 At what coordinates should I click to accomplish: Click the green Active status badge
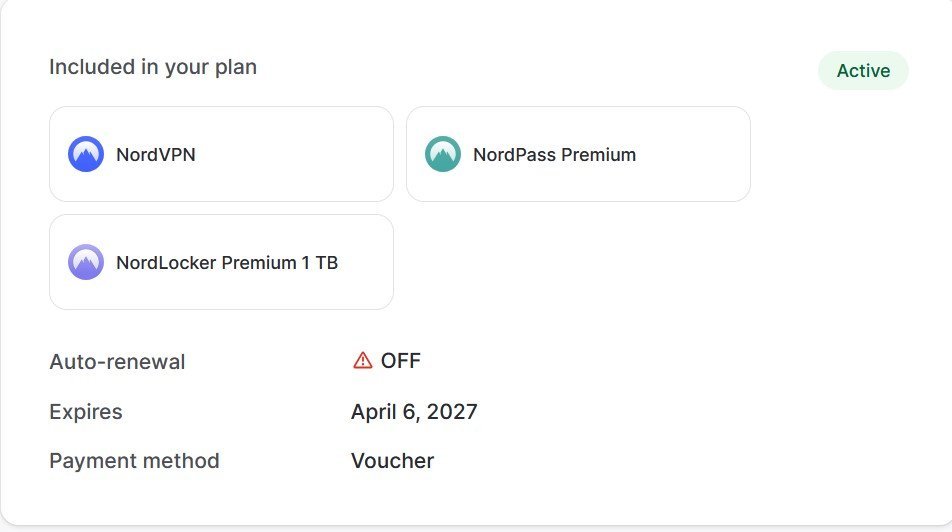click(x=863, y=70)
